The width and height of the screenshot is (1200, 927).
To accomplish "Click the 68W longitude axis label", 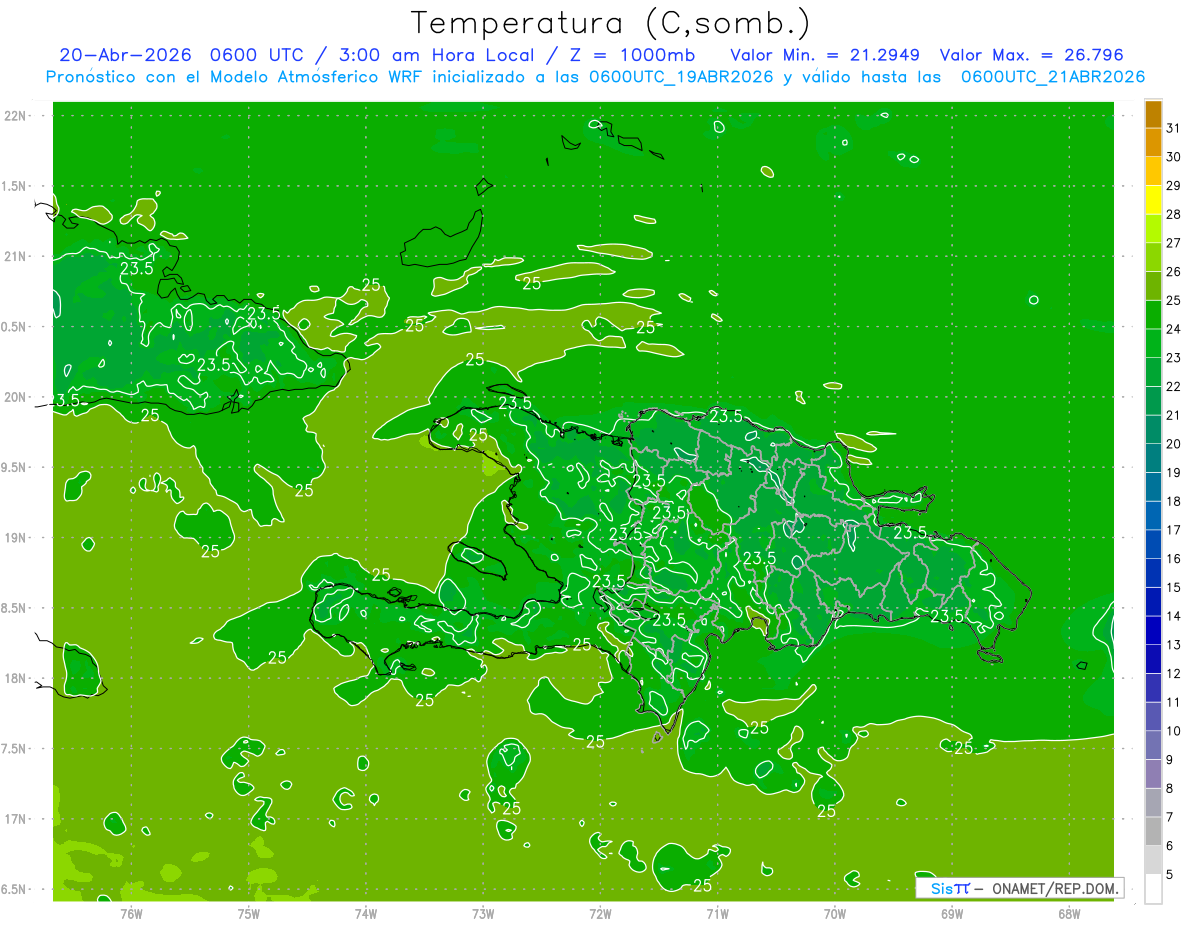I will pos(1069,914).
